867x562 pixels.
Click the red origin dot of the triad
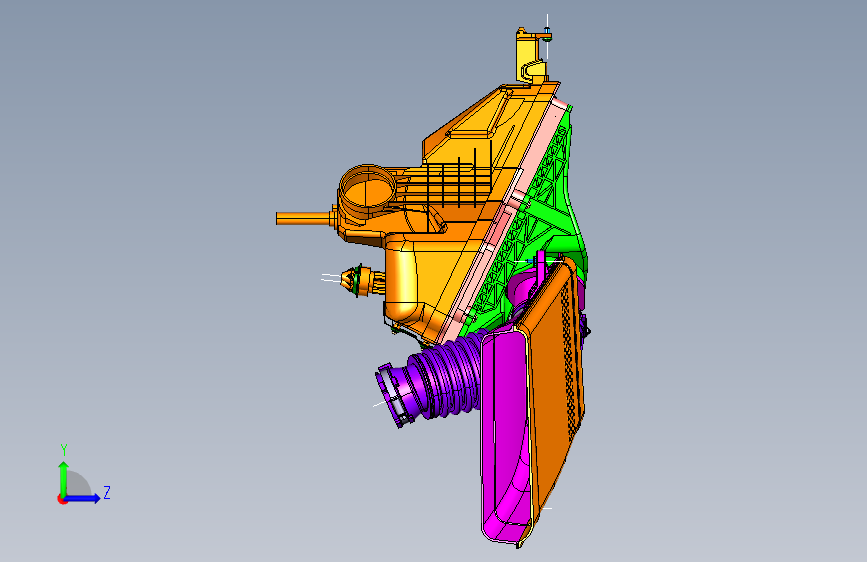click(62, 499)
